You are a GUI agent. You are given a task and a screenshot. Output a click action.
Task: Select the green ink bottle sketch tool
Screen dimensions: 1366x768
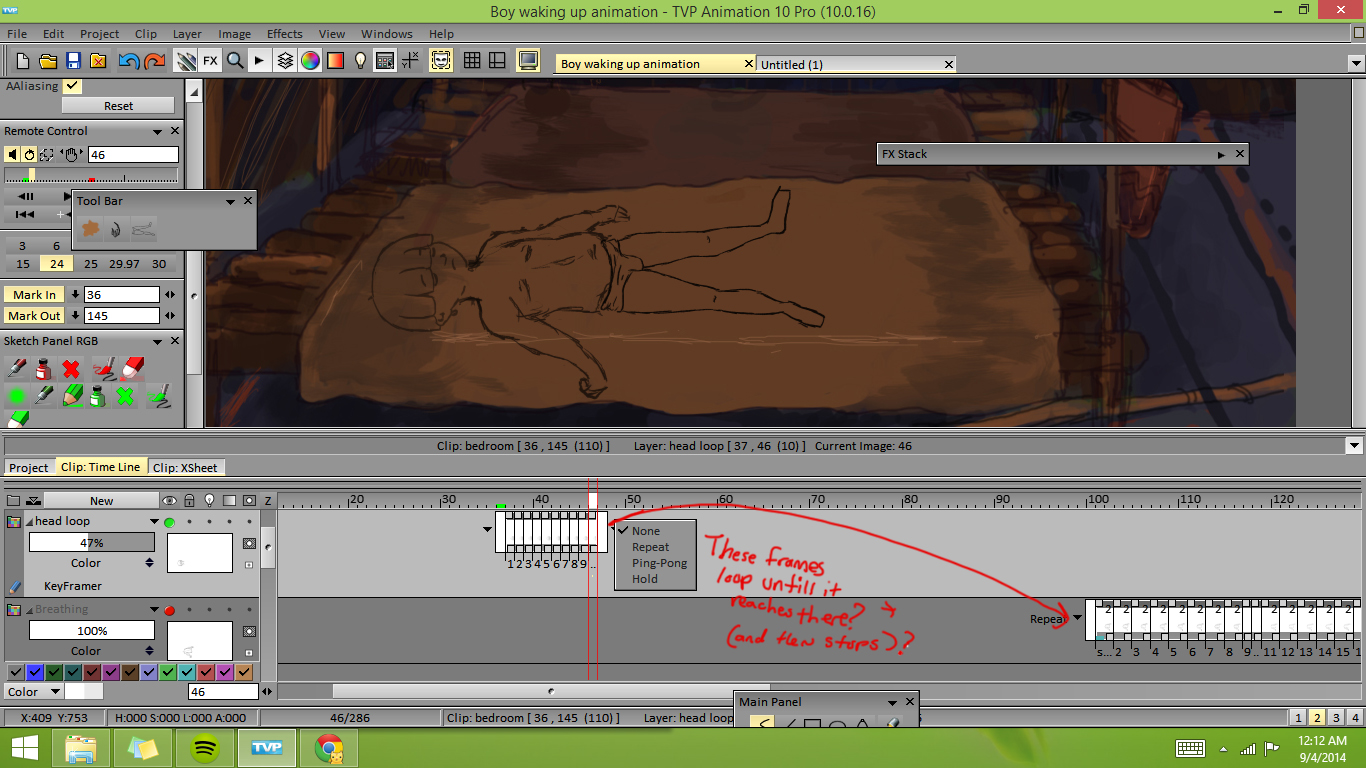pos(97,396)
